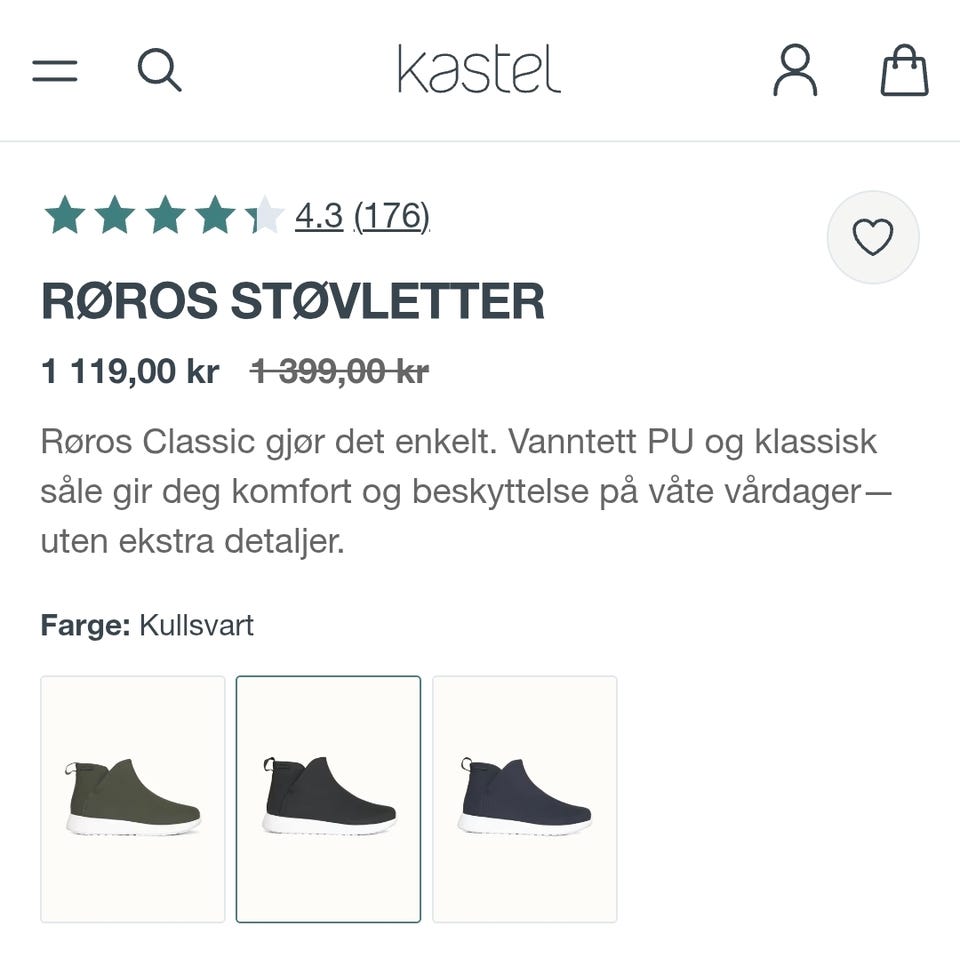The height and width of the screenshot is (966, 960).
Task: Open the search magnifier
Action: click(160, 70)
